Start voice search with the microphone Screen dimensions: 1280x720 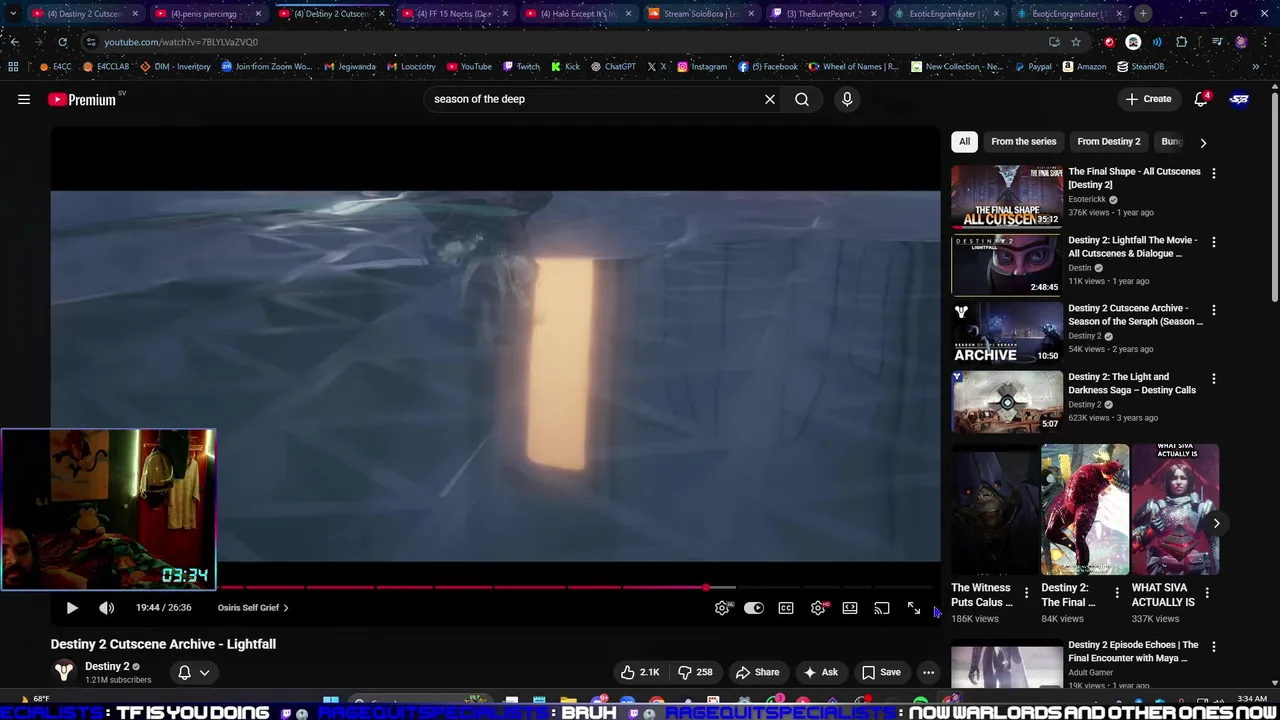pyautogui.click(x=847, y=99)
